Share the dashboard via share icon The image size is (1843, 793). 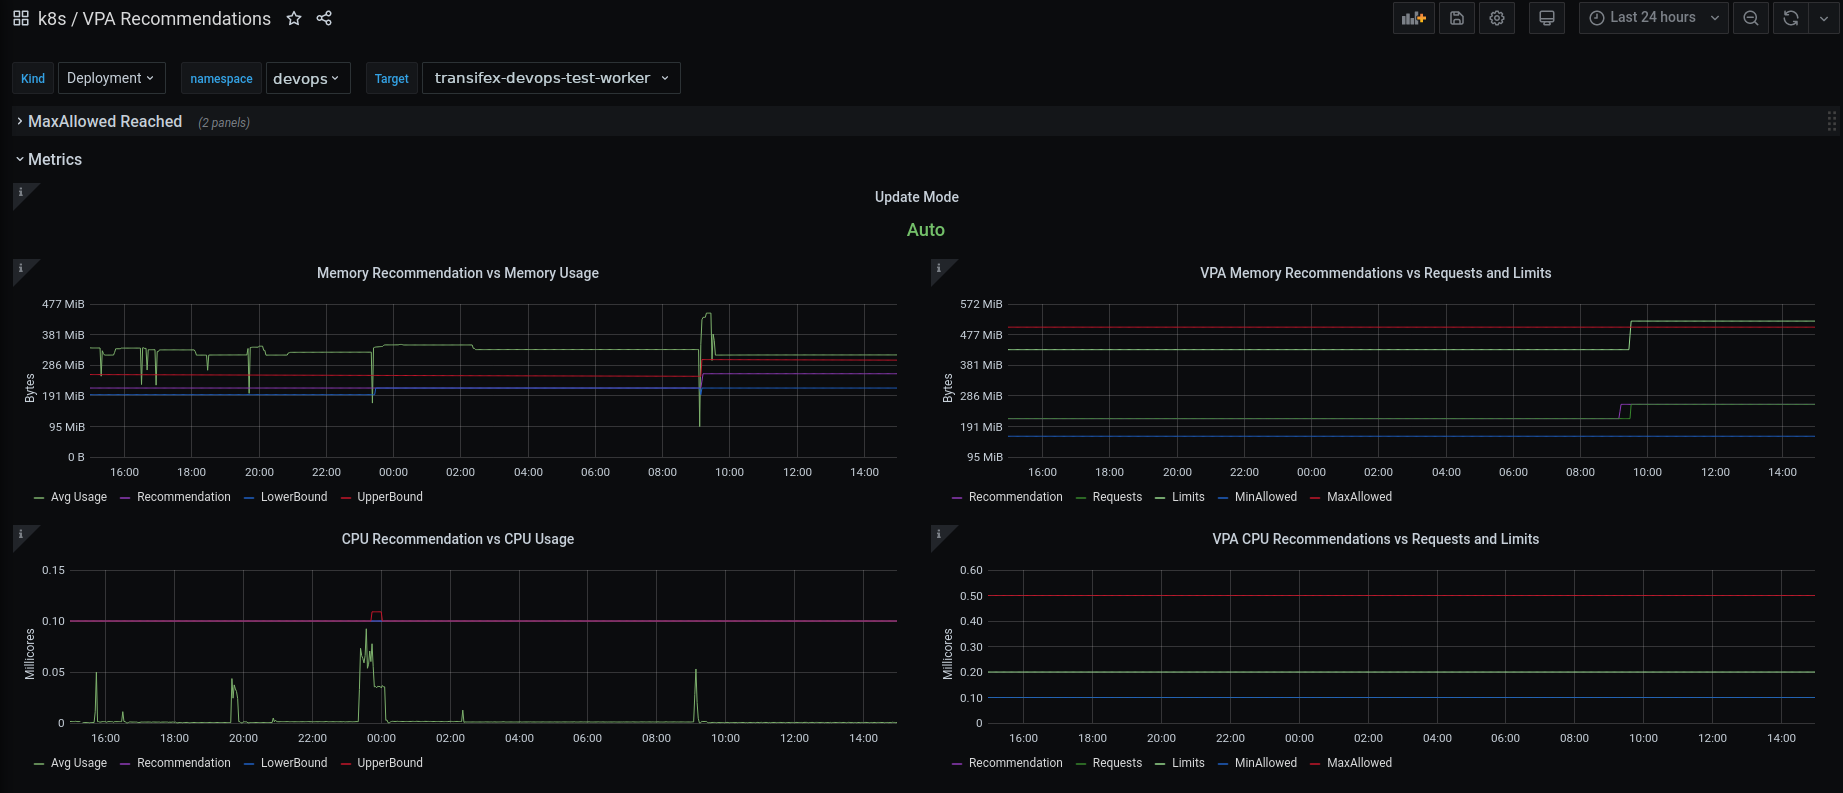[x=324, y=19]
